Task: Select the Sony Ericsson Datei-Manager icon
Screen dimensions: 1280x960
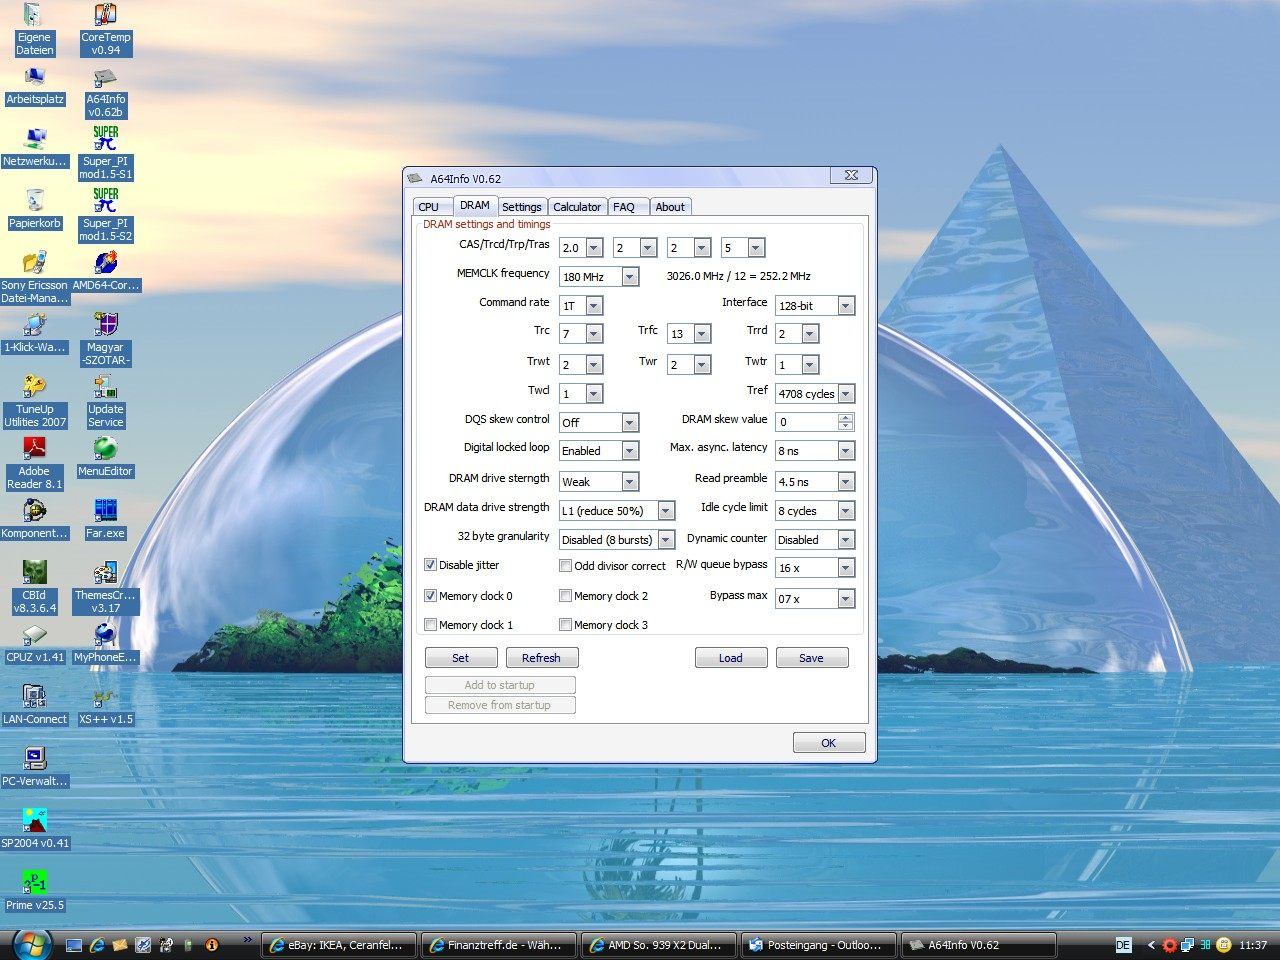Action: 35,277
